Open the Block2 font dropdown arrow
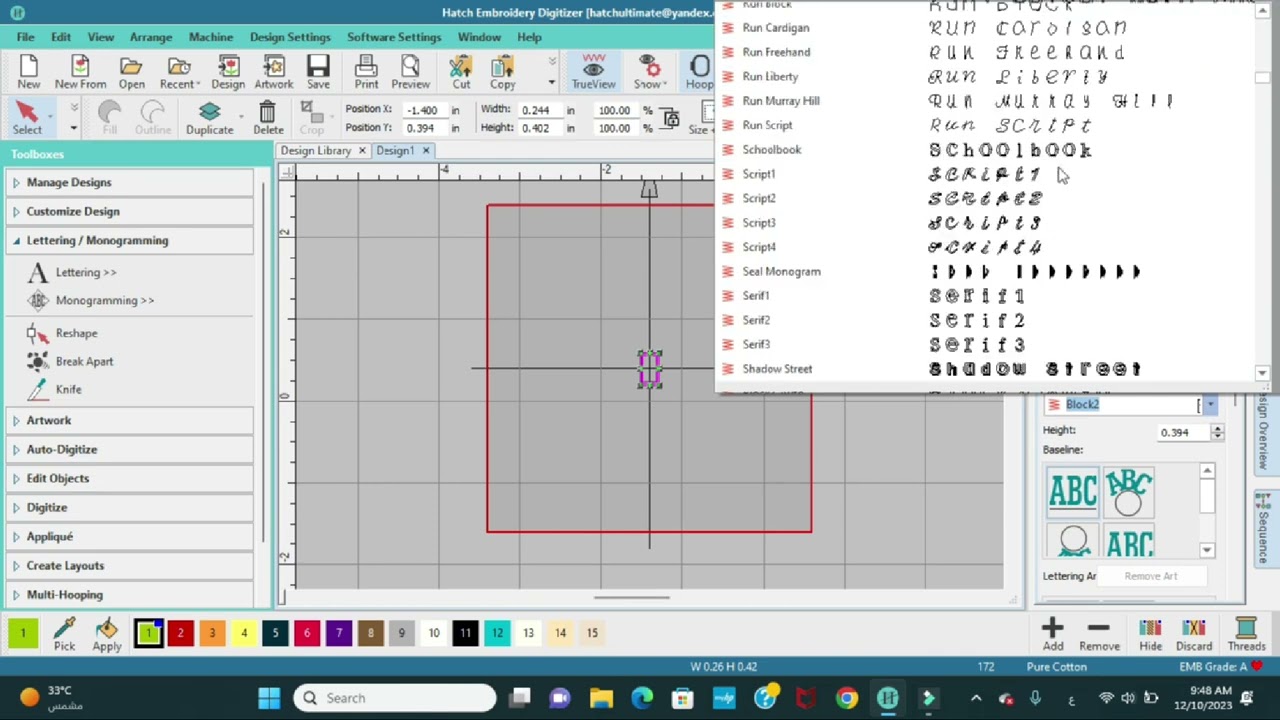This screenshot has width=1280, height=720. coord(1210,404)
